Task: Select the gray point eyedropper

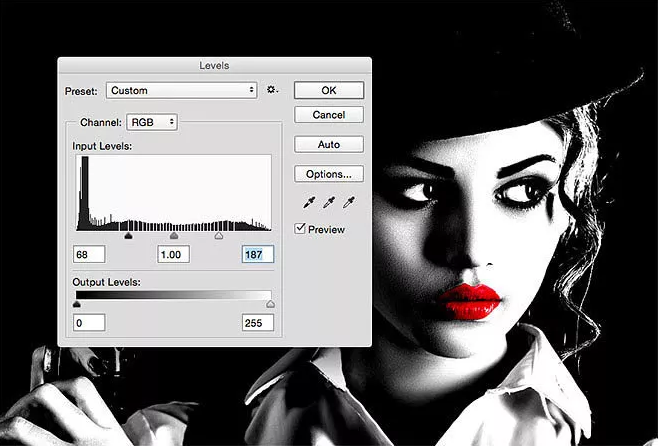Action: pos(328,203)
